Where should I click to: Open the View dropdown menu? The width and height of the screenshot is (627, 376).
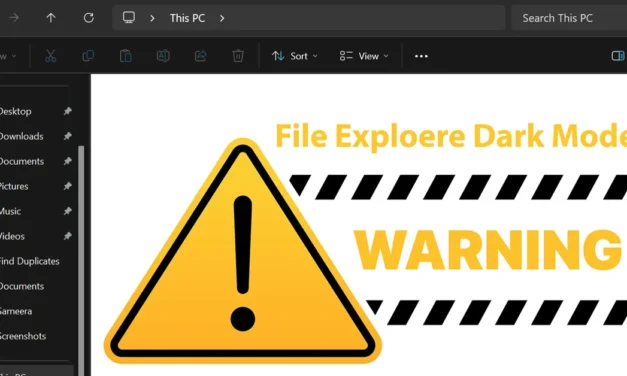(364, 56)
